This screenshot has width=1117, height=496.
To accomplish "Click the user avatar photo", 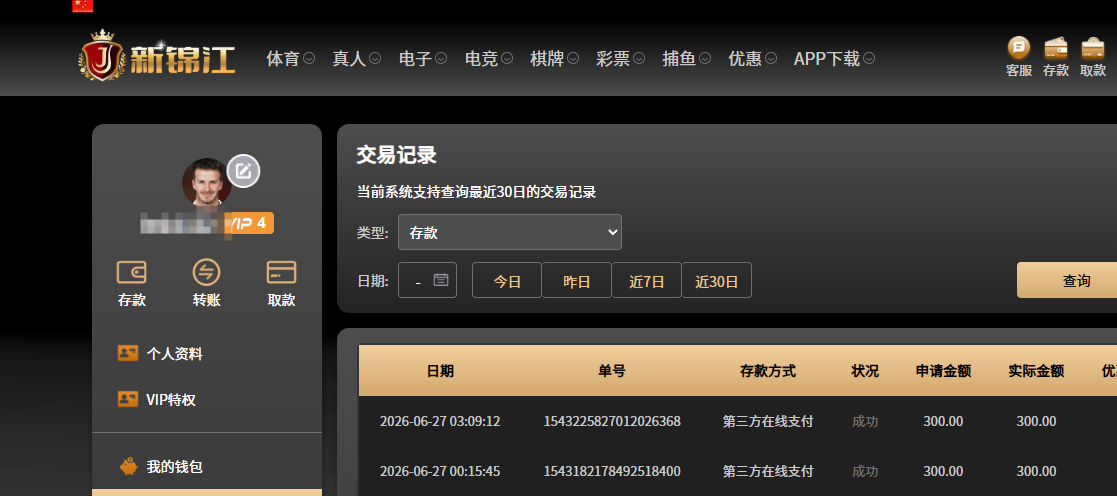I will (x=207, y=182).
